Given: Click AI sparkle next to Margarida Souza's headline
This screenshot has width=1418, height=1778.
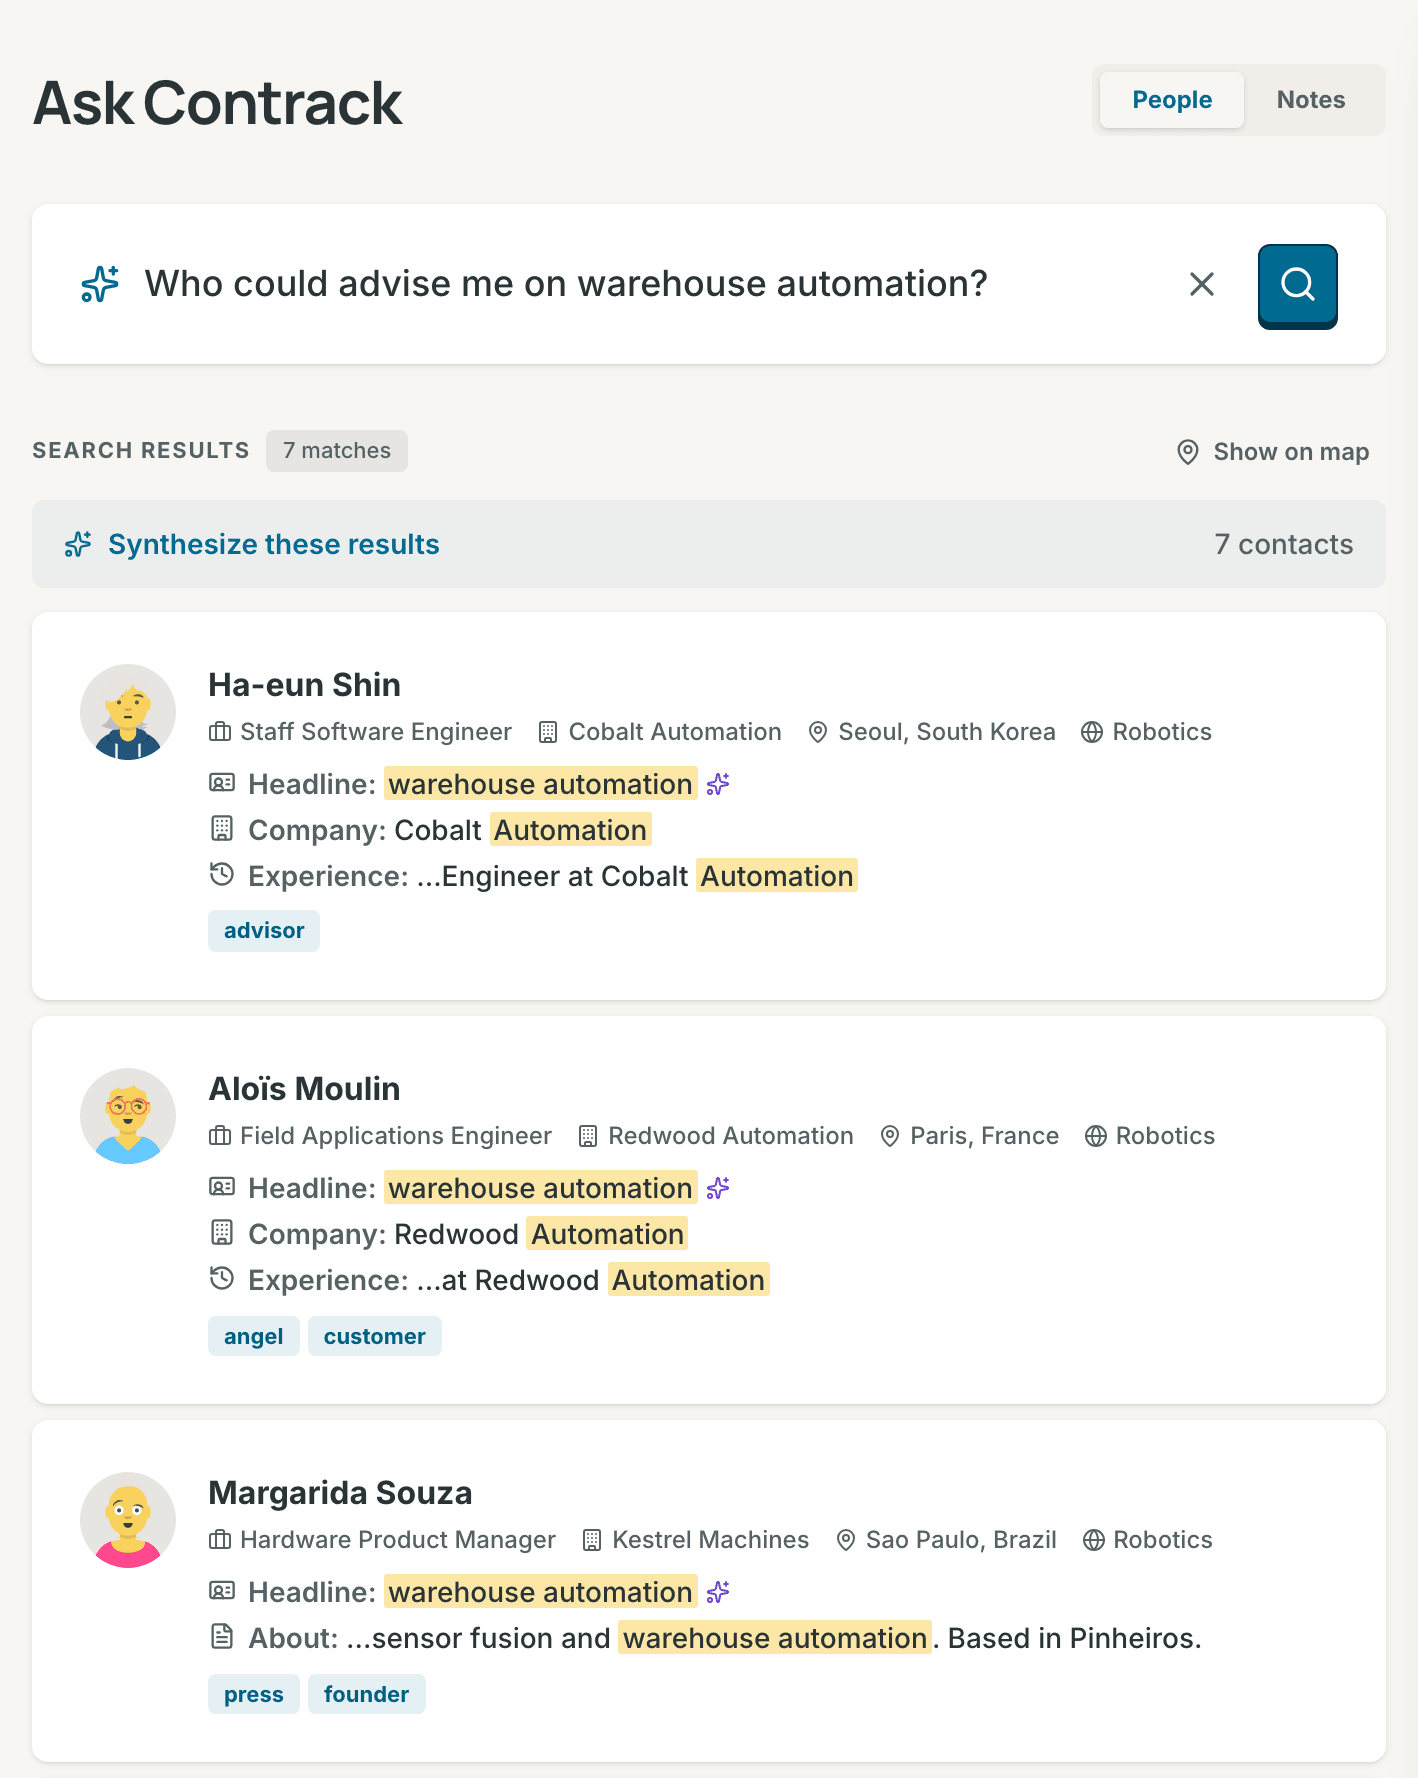Looking at the screenshot, I should click(x=718, y=1592).
